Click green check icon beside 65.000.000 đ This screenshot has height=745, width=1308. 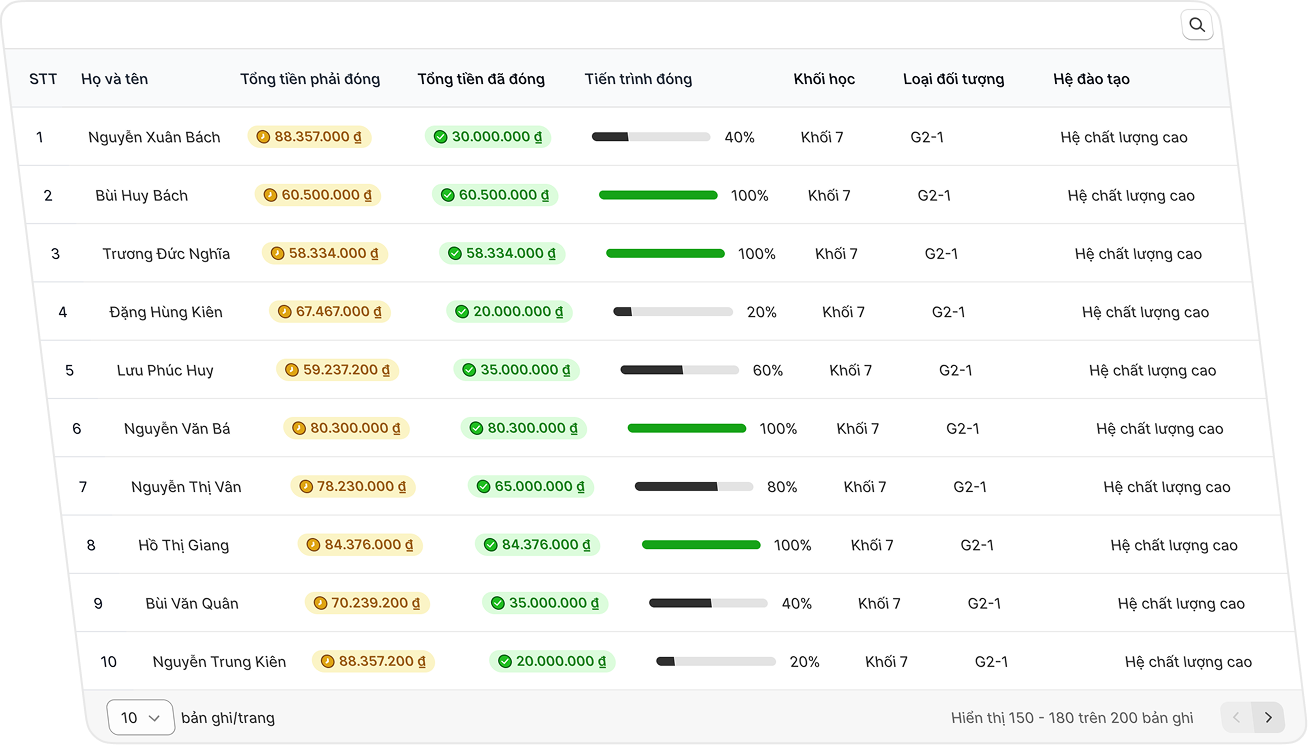[x=483, y=487]
